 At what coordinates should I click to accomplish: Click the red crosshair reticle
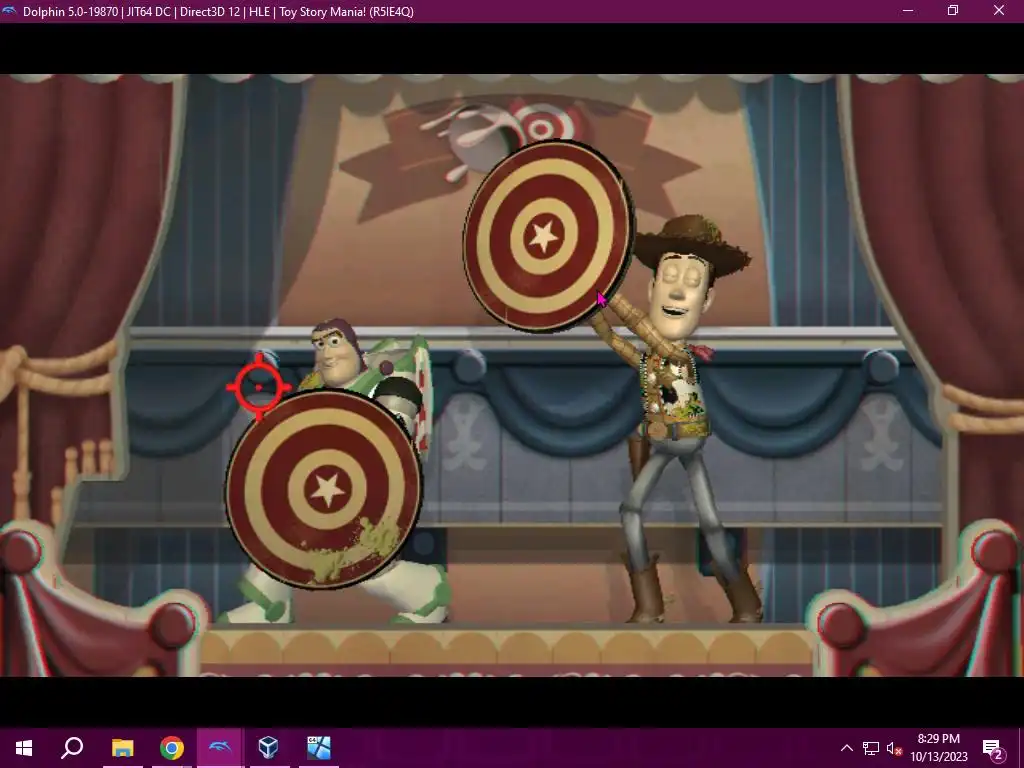coord(259,387)
